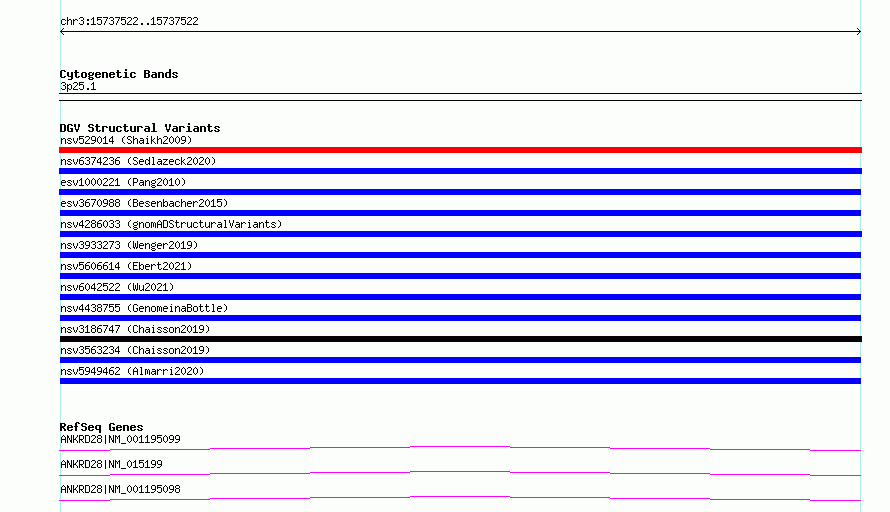Open the nsv3563234 (Chaisson2019) label
The height and width of the screenshot is (512, 890).
(x=135, y=350)
